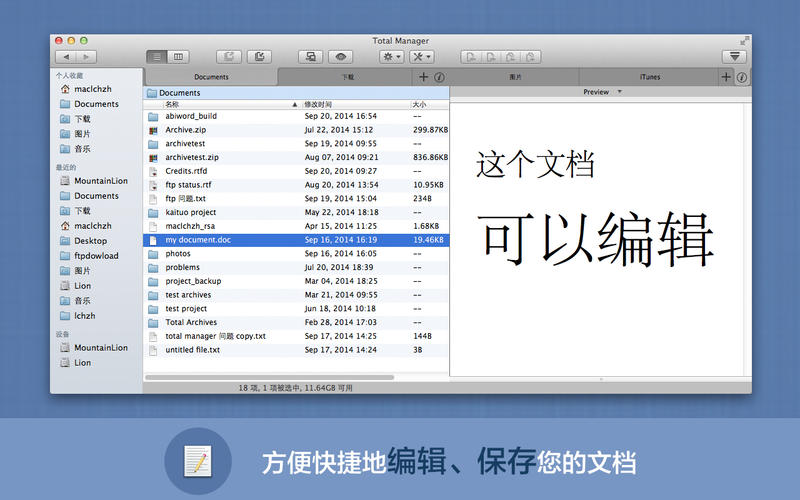This screenshot has width=800, height=500.
Task: Switch to the iTunes tab
Action: point(650,77)
